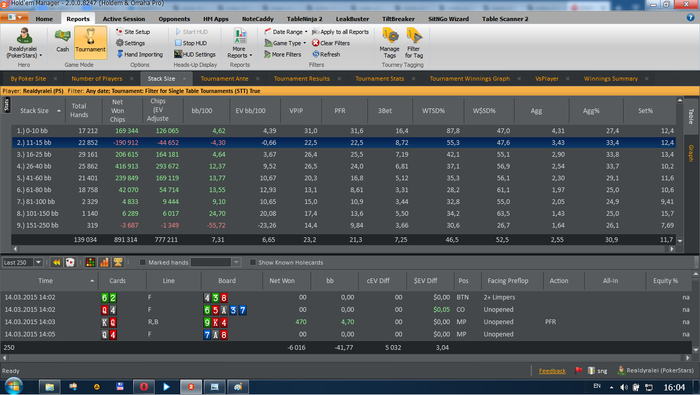700x395 pixels.
Task: Select the 9.) 151-250 bb row
Action: point(343,225)
